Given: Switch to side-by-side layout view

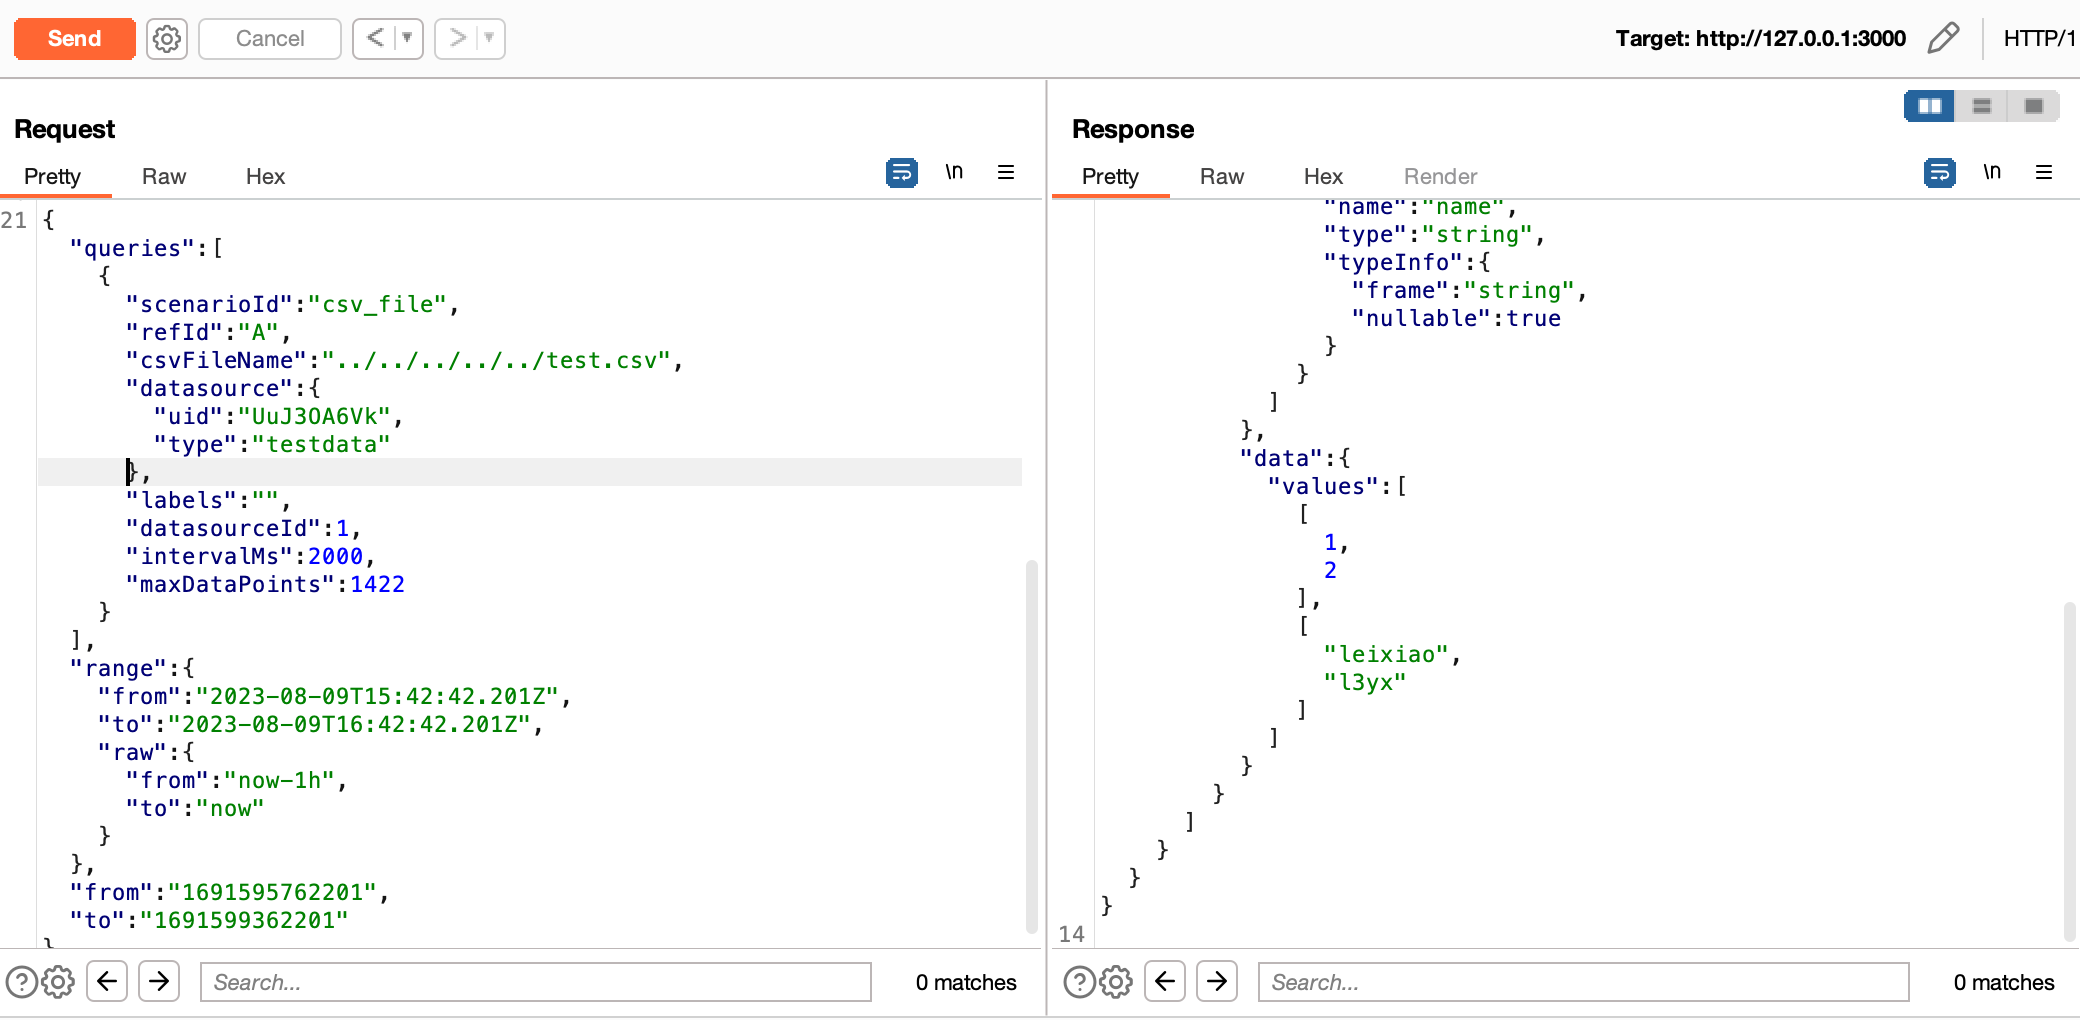Looking at the screenshot, I should coord(1929,106).
